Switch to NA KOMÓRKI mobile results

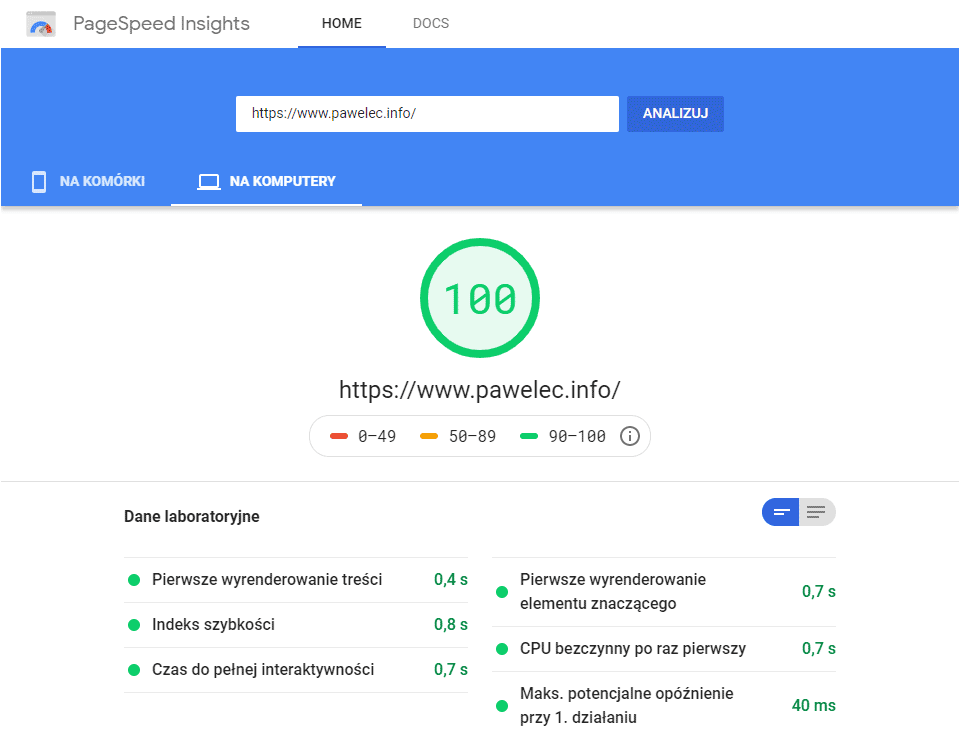tap(89, 182)
